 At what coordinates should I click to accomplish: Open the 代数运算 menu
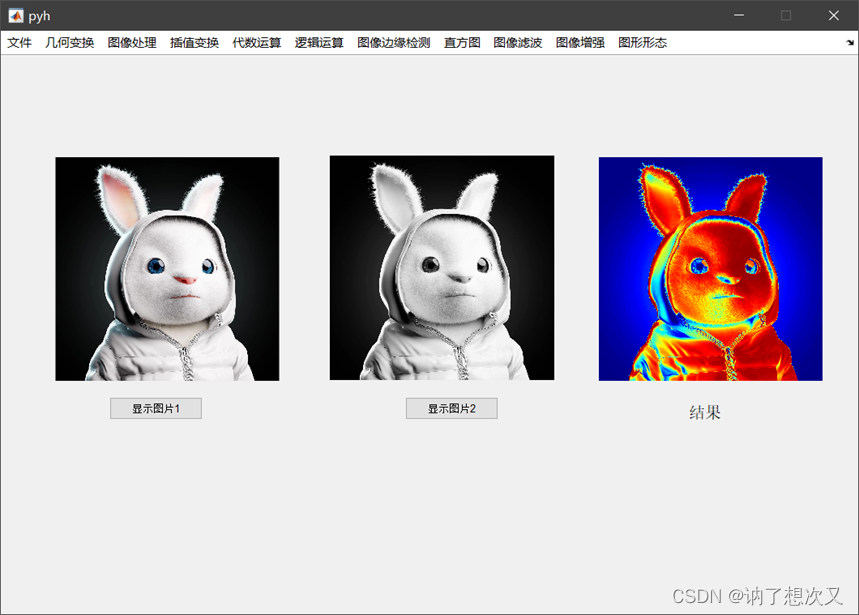point(257,43)
